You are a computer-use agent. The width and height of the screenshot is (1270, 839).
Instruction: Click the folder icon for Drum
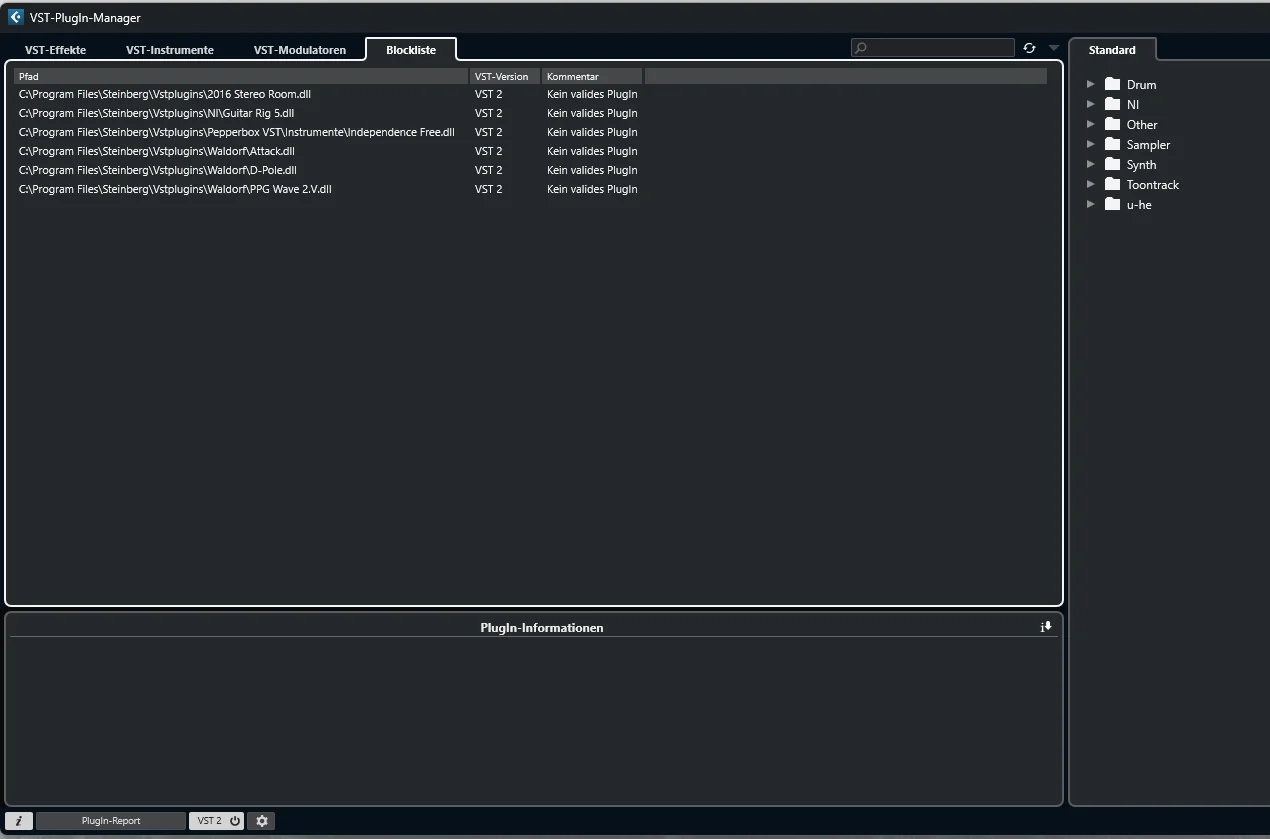1112,84
